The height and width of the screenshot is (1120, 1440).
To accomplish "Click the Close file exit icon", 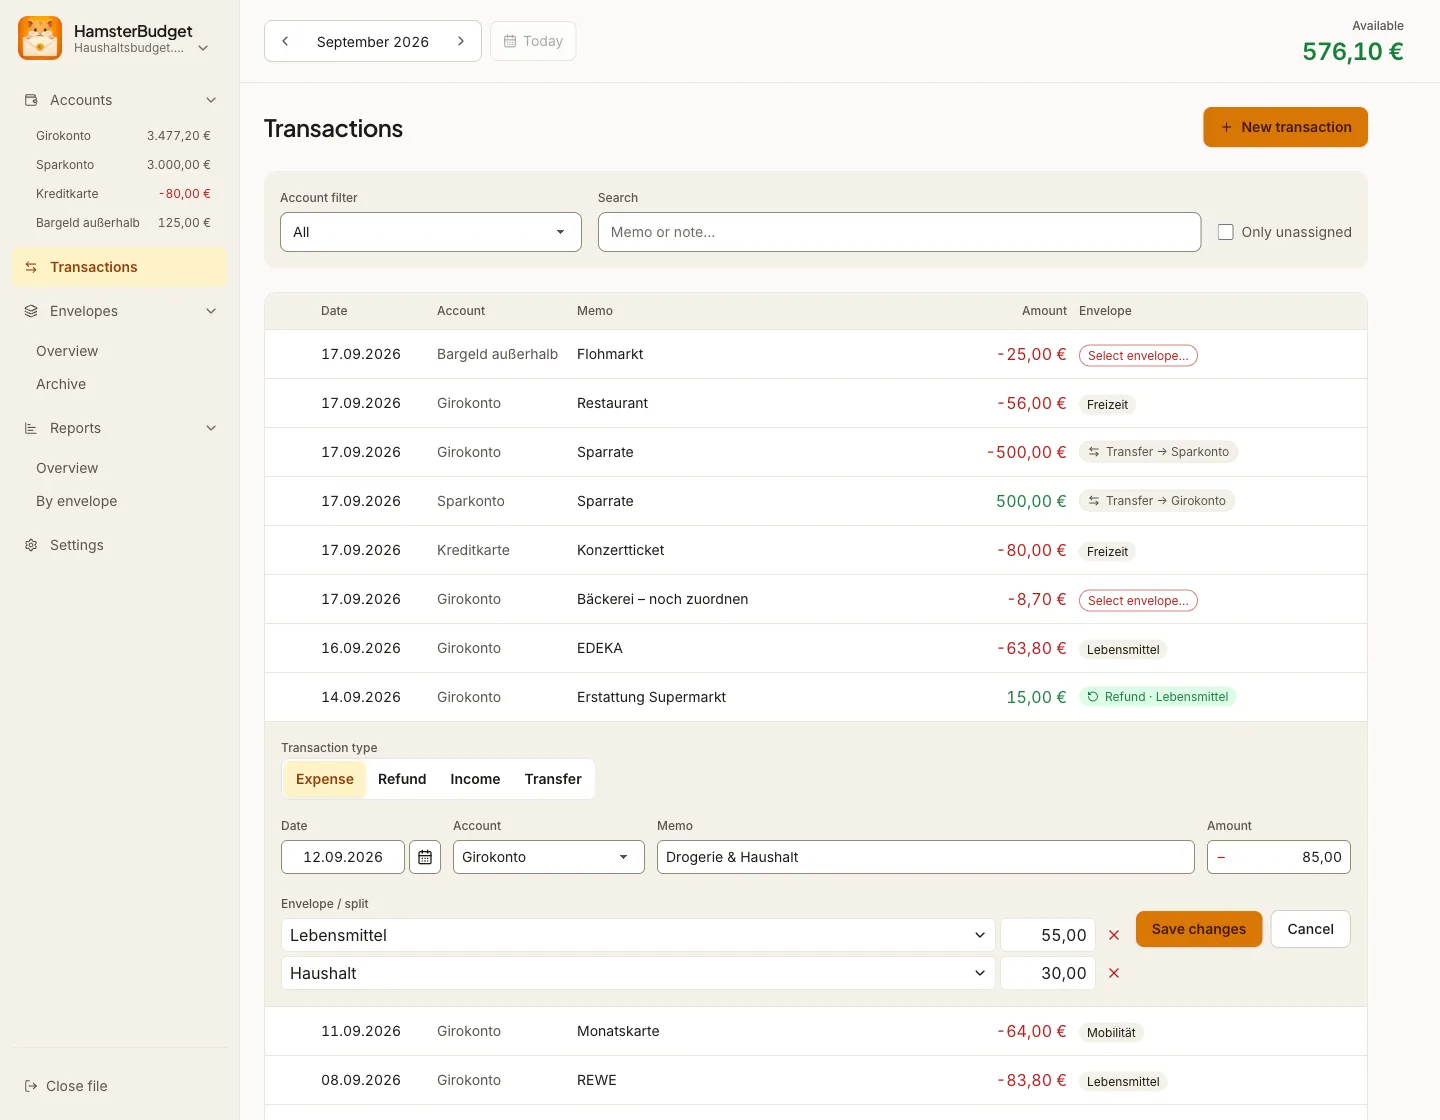I will pos(31,1086).
